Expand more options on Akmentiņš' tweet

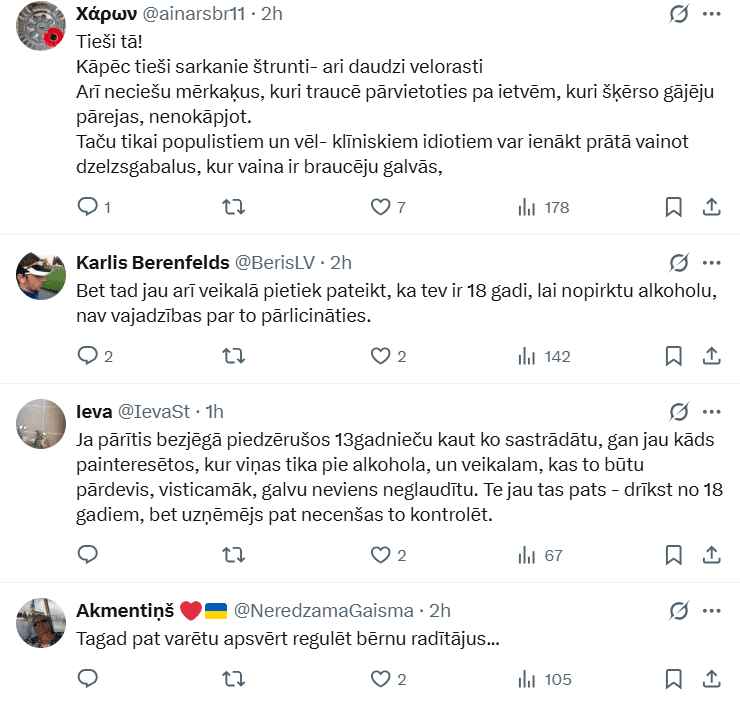(712, 610)
